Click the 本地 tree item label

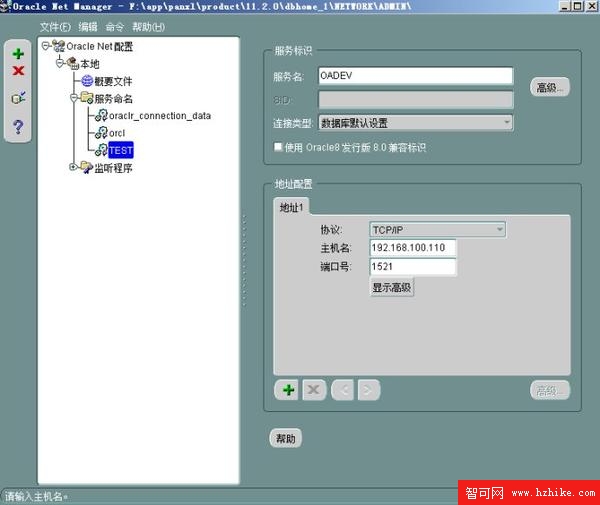pos(90,64)
